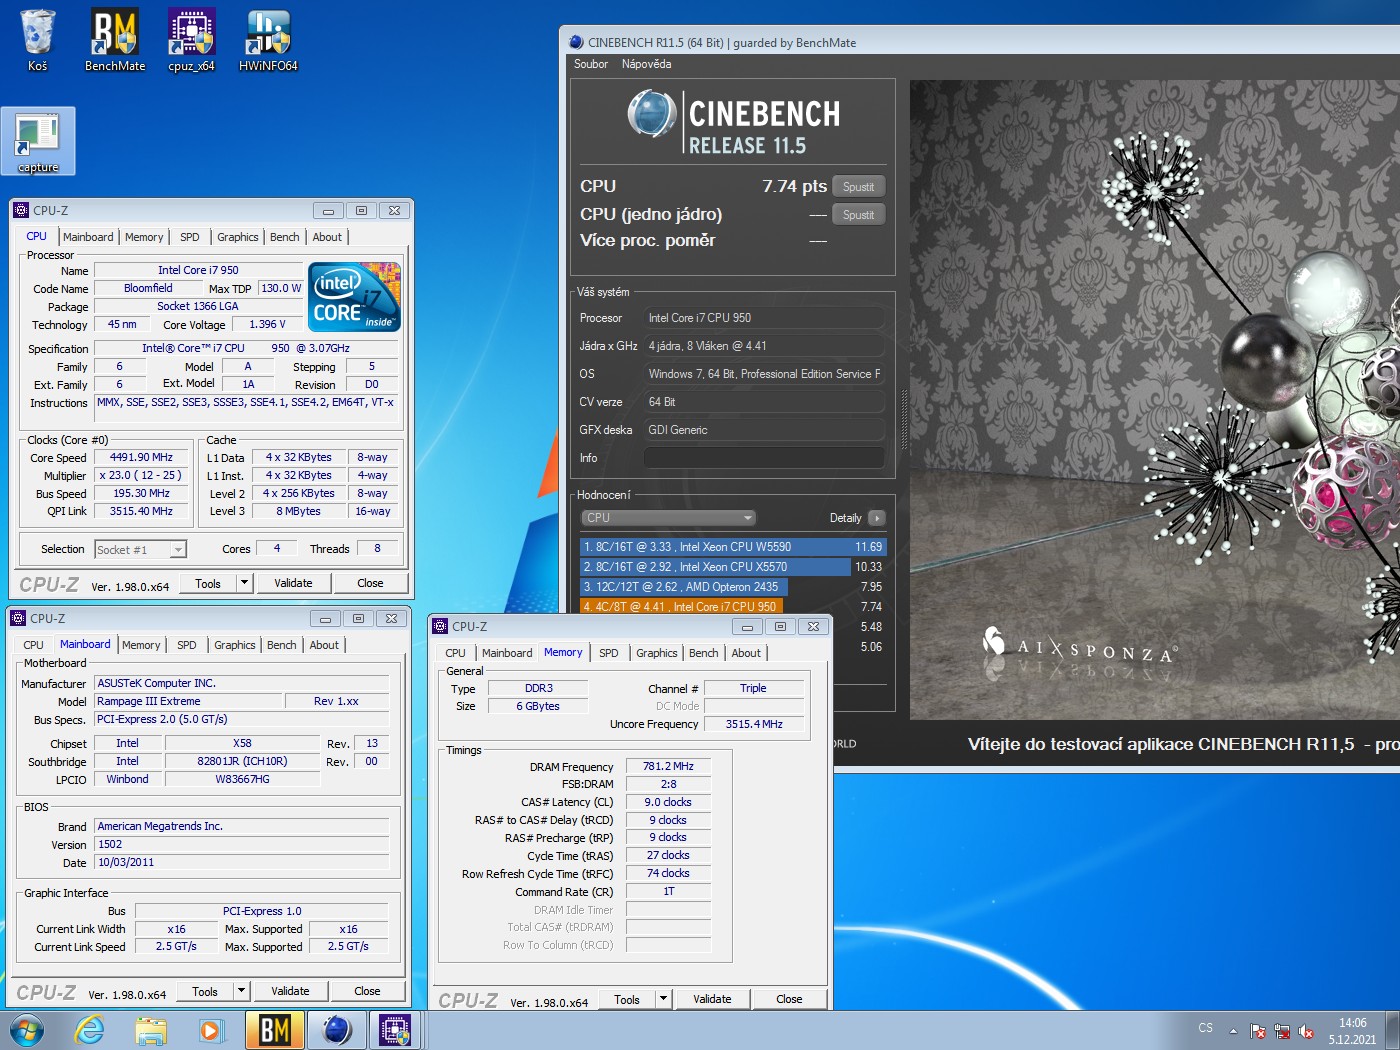Click the 781.2 MHz DRAM frequency value

click(668, 766)
